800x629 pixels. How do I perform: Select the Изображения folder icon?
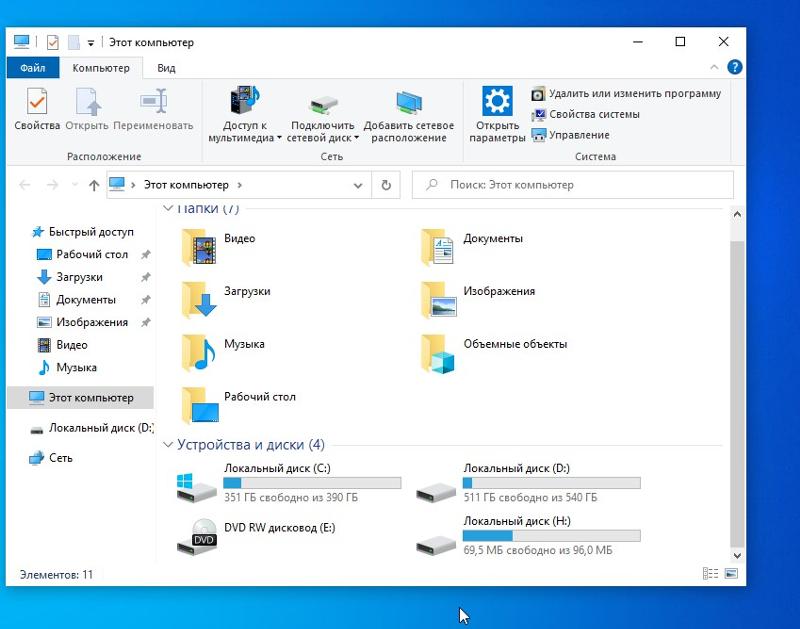coord(439,300)
